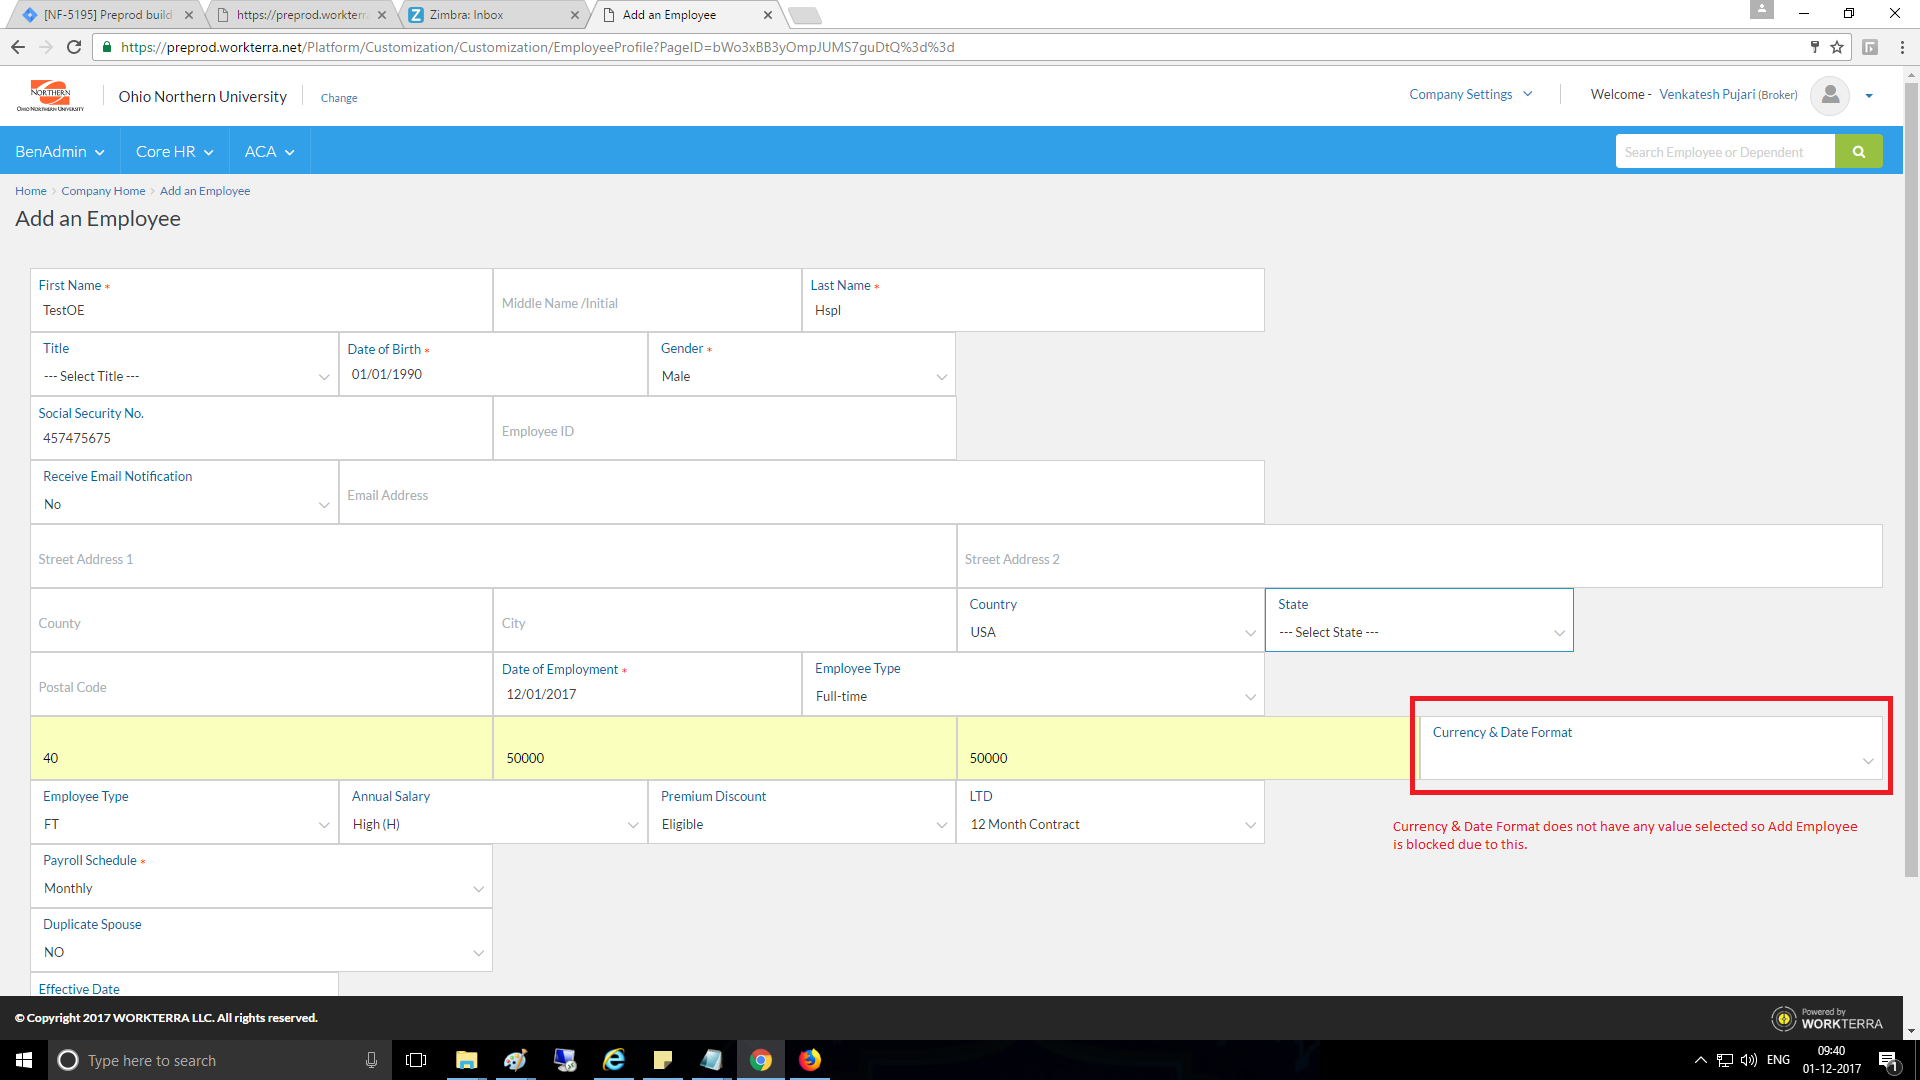Image resolution: width=1920 pixels, height=1080 pixels.
Task: Open the Currency & Date Format dropdown
Action: [x=1650, y=760]
